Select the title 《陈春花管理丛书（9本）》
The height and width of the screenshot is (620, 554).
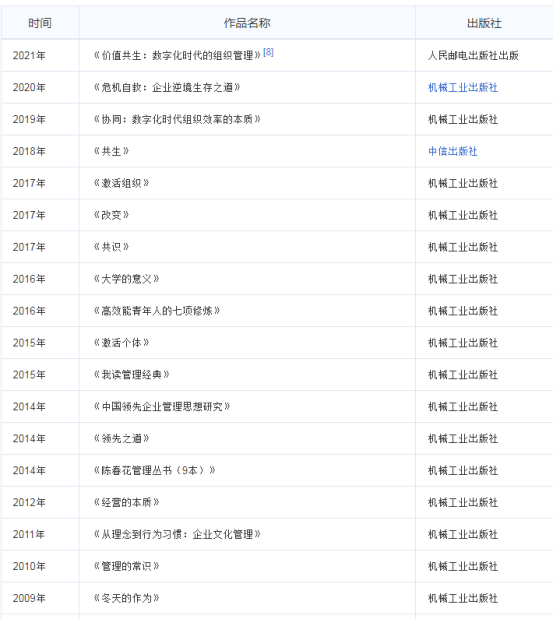click(155, 471)
